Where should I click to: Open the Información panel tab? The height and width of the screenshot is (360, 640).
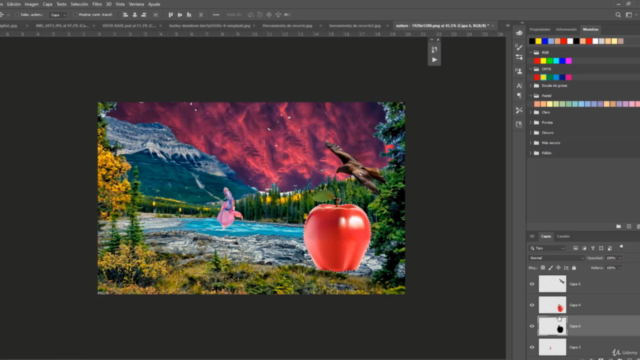pos(566,29)
